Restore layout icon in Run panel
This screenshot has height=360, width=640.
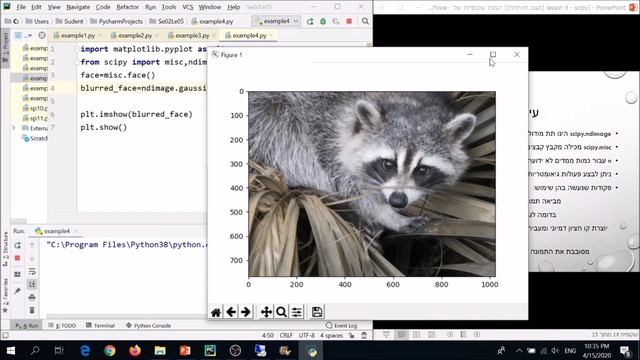pos(18,274)
